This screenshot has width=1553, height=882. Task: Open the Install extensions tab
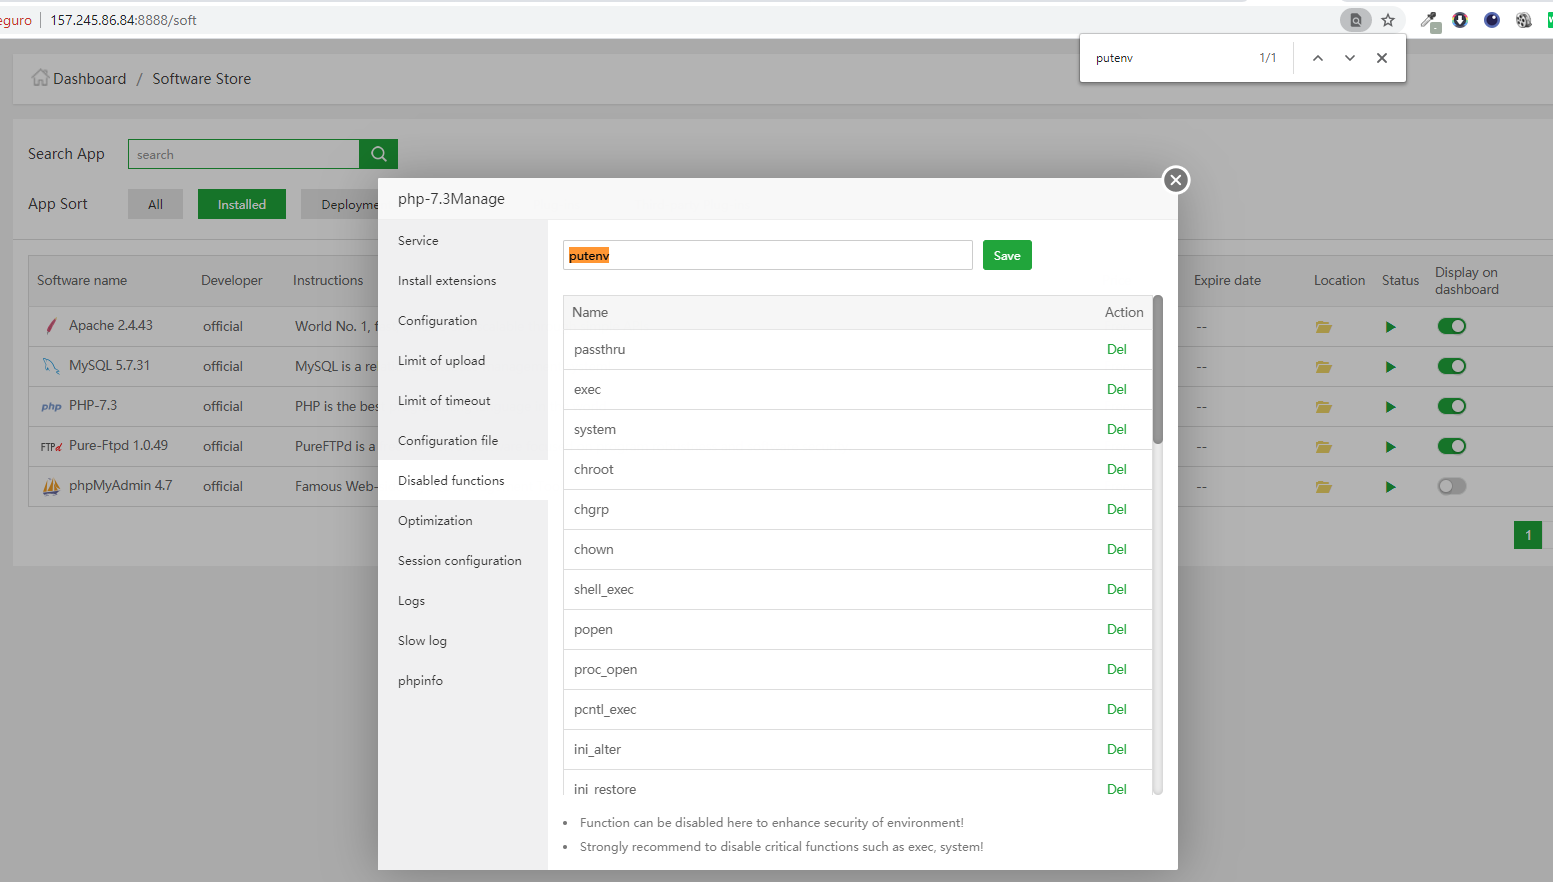[447, 281]
